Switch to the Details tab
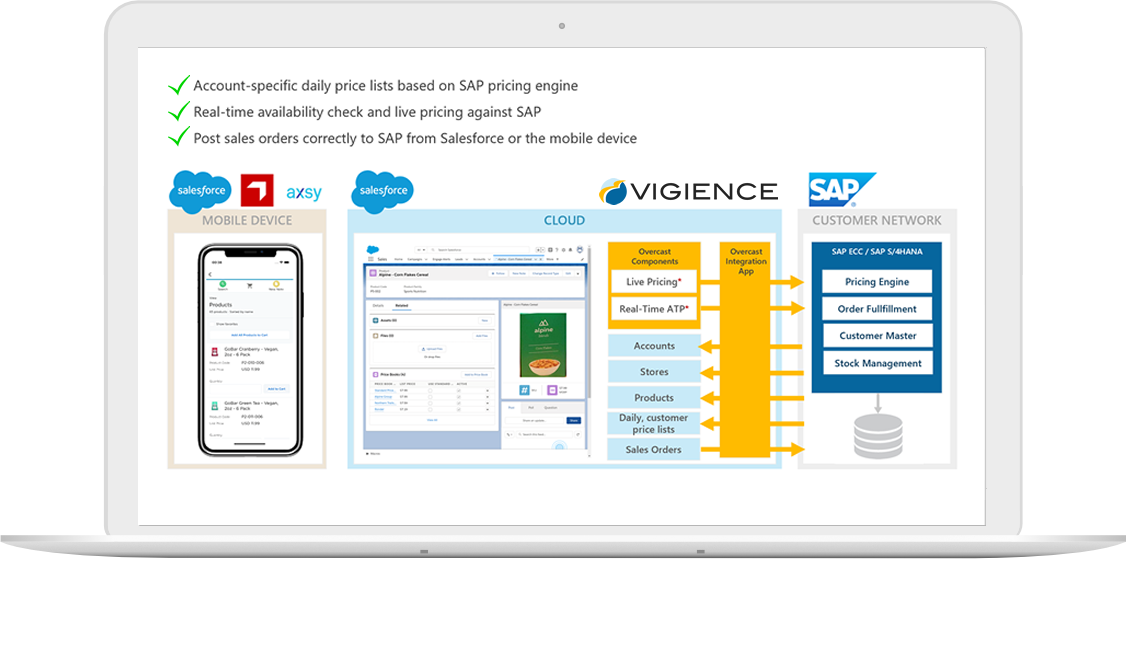Screen dimensions: 1126x650 [378, 306]
